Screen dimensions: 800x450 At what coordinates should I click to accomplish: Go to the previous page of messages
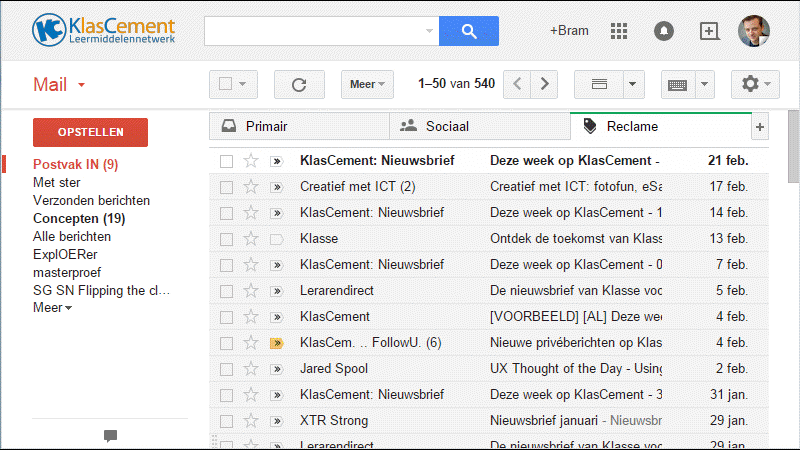(517, 84)
